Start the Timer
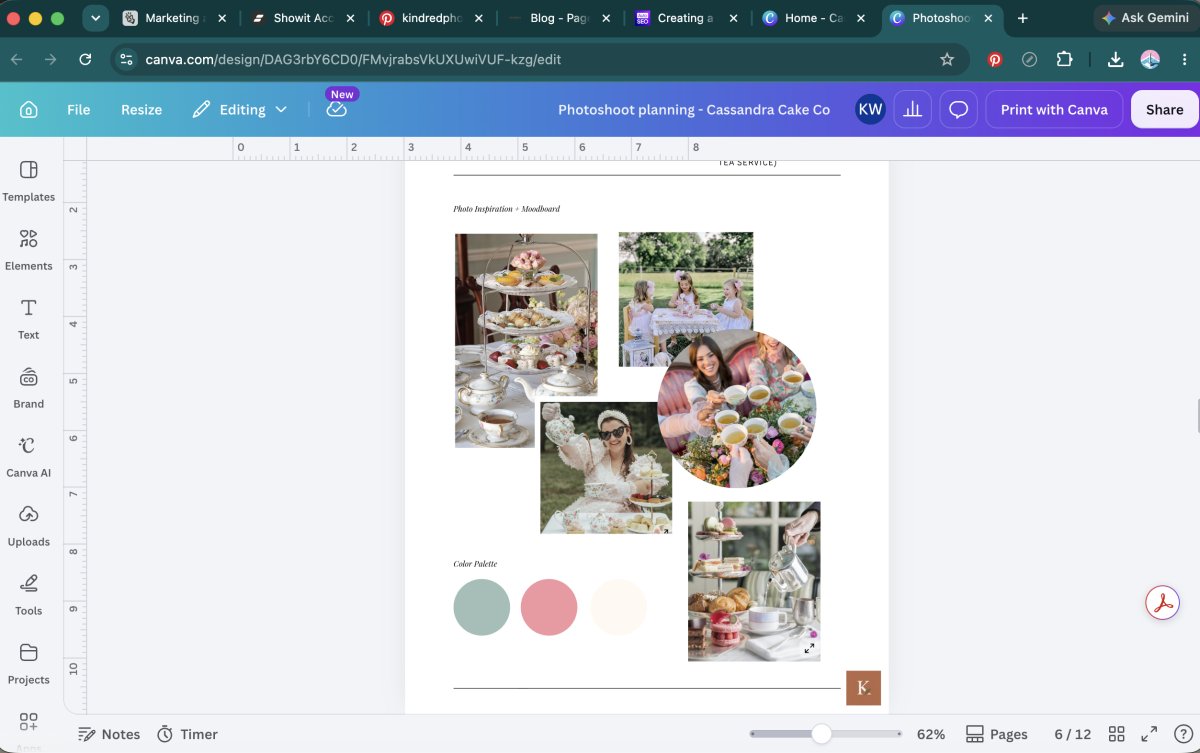 tap(187, 734)
